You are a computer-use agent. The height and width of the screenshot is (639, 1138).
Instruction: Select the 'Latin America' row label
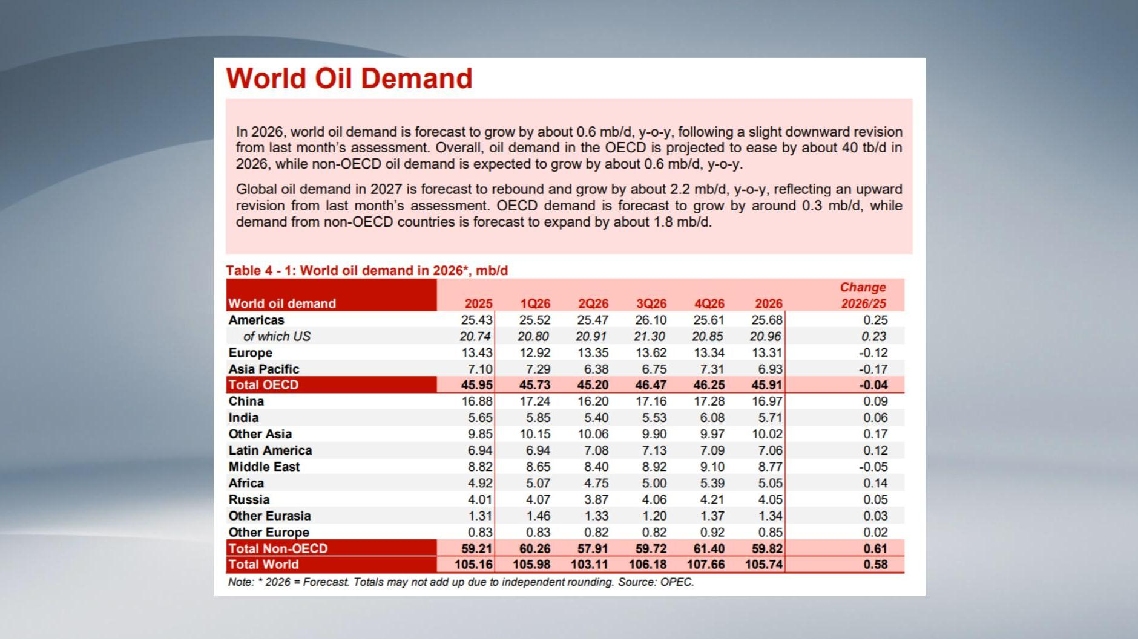pyautogui.click(x=270, y=450)
